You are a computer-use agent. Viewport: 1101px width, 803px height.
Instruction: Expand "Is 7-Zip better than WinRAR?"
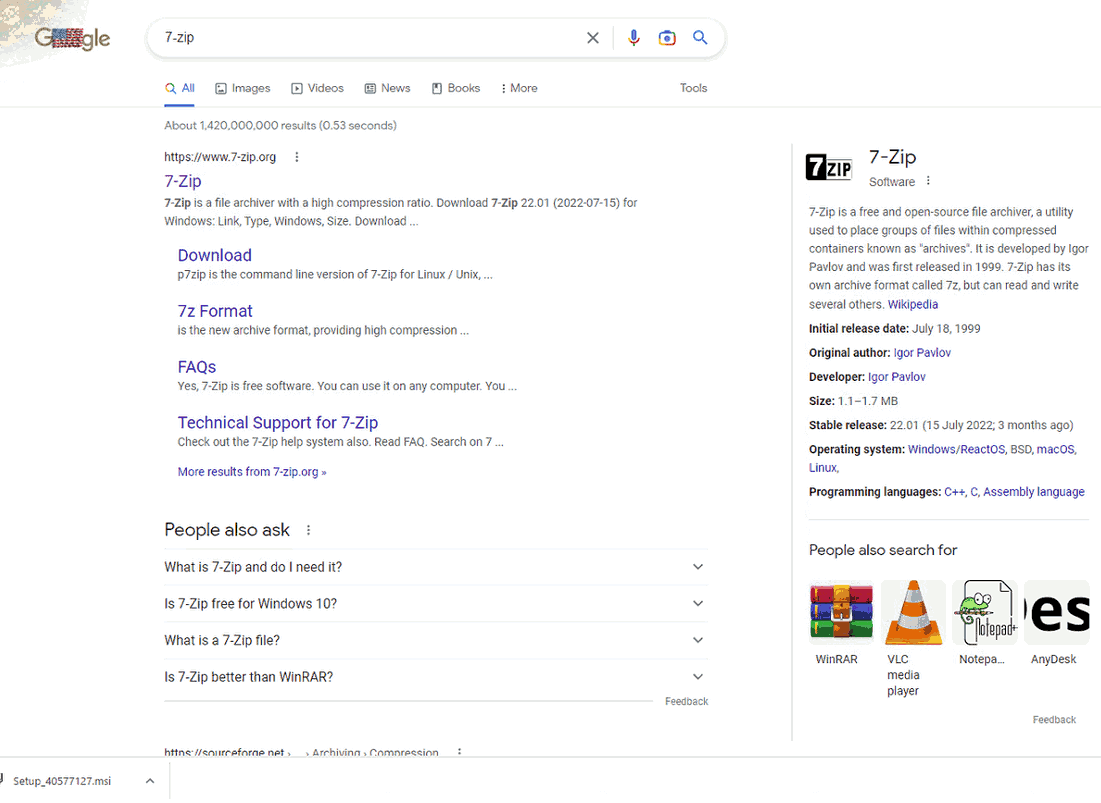[435, 677]
